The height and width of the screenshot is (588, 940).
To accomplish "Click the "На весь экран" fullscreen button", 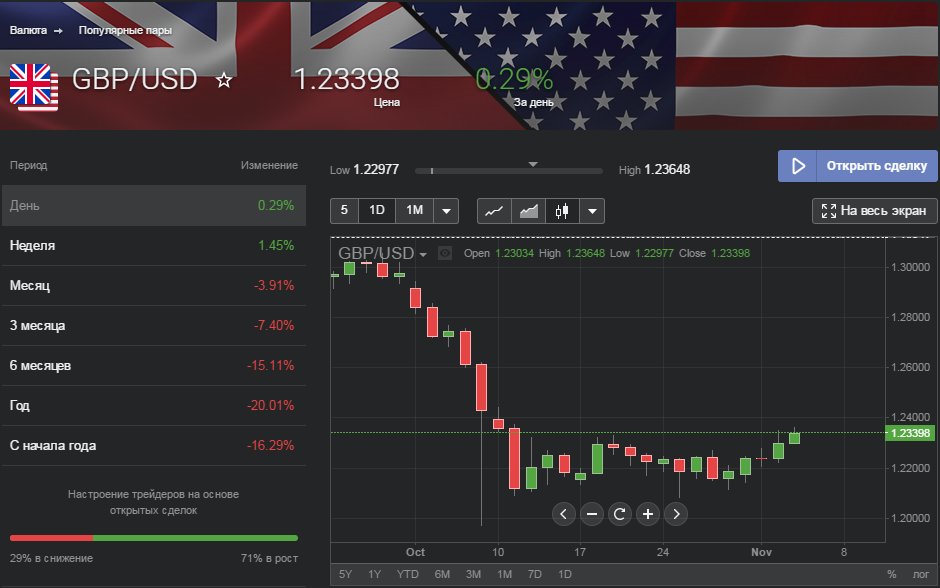I will tap(875, 211).
